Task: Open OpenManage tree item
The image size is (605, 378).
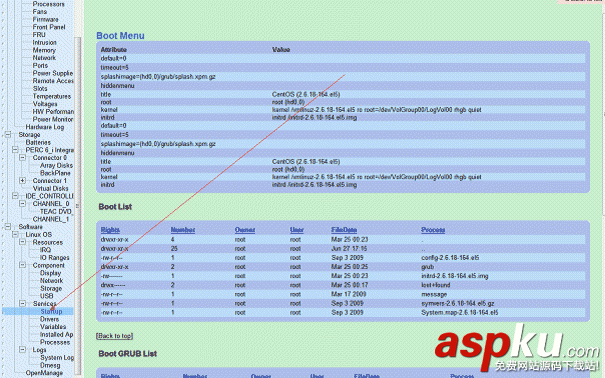Action: (44, 373)
